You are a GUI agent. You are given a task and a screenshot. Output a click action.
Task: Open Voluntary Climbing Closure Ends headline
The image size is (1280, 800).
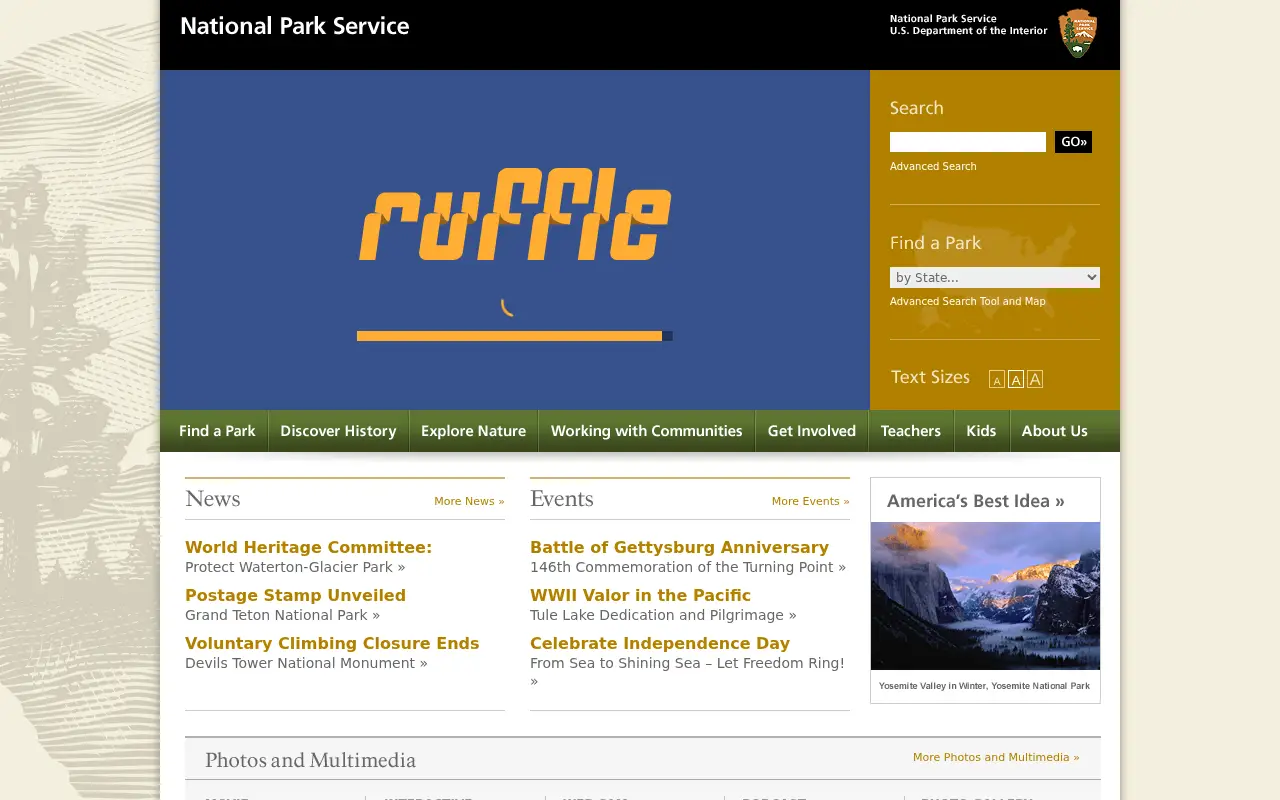click(332, 643)
